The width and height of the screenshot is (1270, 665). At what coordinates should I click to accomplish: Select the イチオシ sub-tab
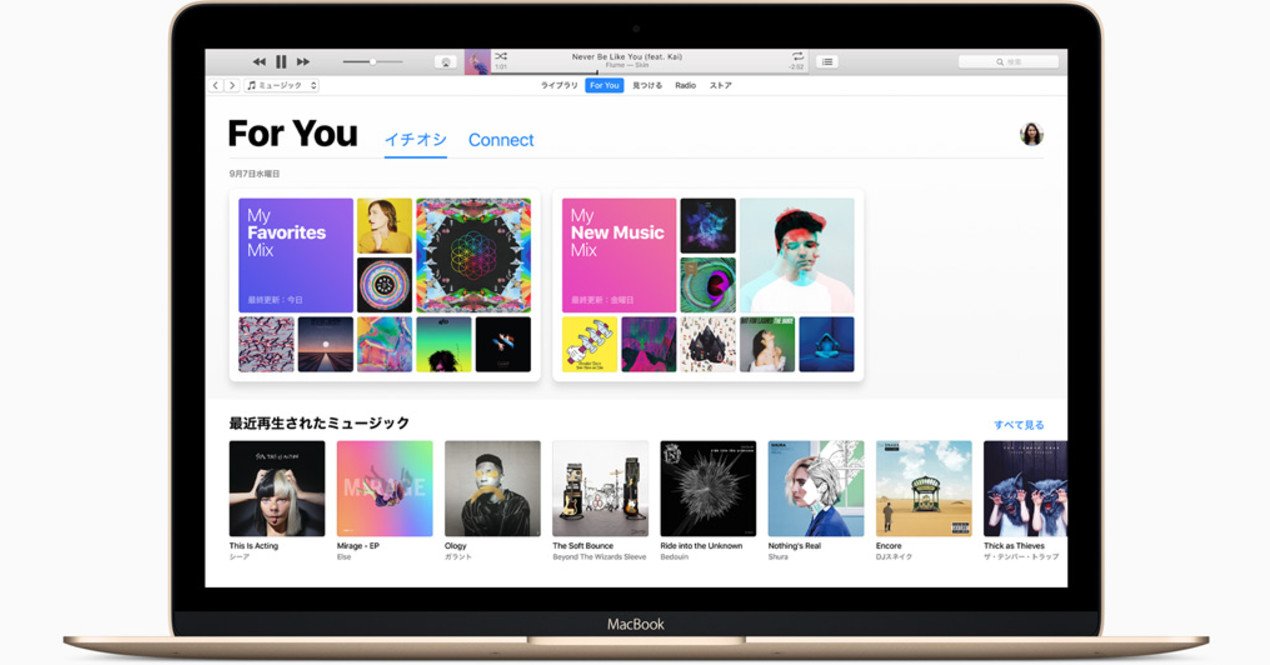click(415, 140)
